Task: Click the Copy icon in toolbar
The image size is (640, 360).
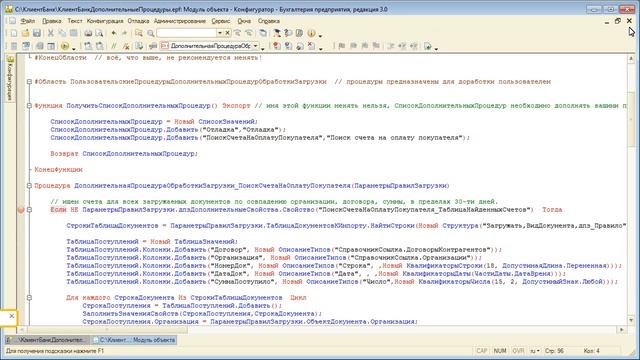Action: click(62, 33)
